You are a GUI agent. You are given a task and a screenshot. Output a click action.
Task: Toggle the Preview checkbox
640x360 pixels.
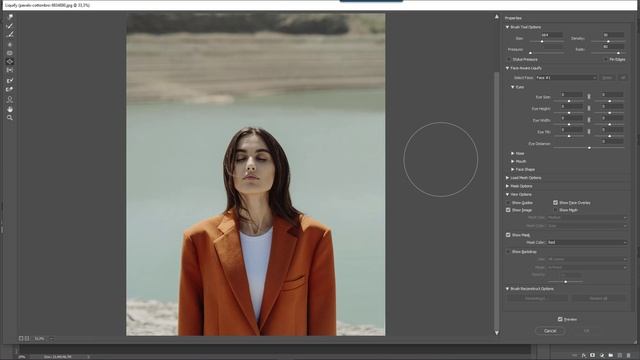[560, 319]
